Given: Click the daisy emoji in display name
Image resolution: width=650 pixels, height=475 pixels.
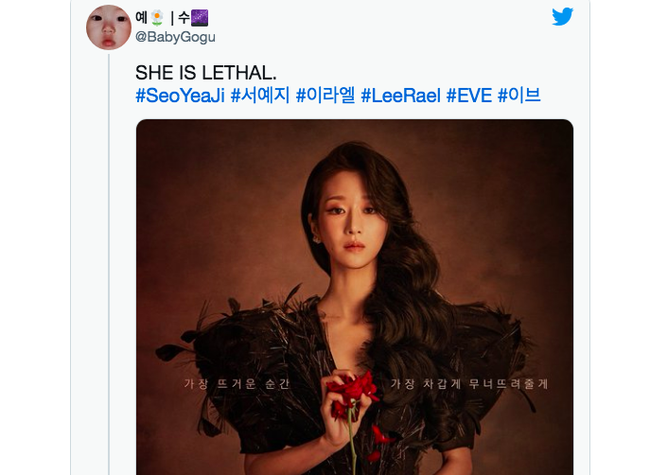Looking at the screenshot, I should 157,18.
